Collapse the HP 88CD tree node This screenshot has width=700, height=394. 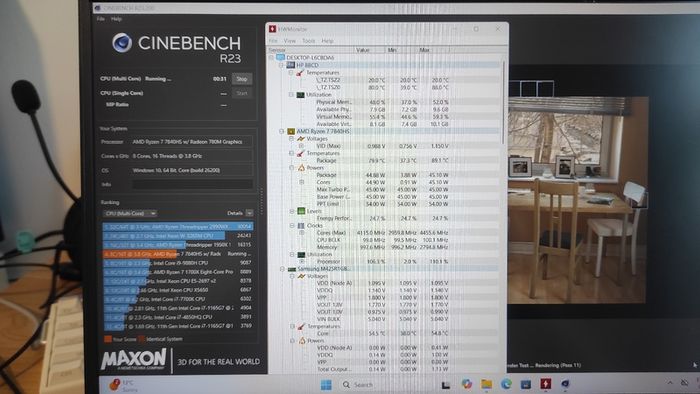tap(281, 65)
